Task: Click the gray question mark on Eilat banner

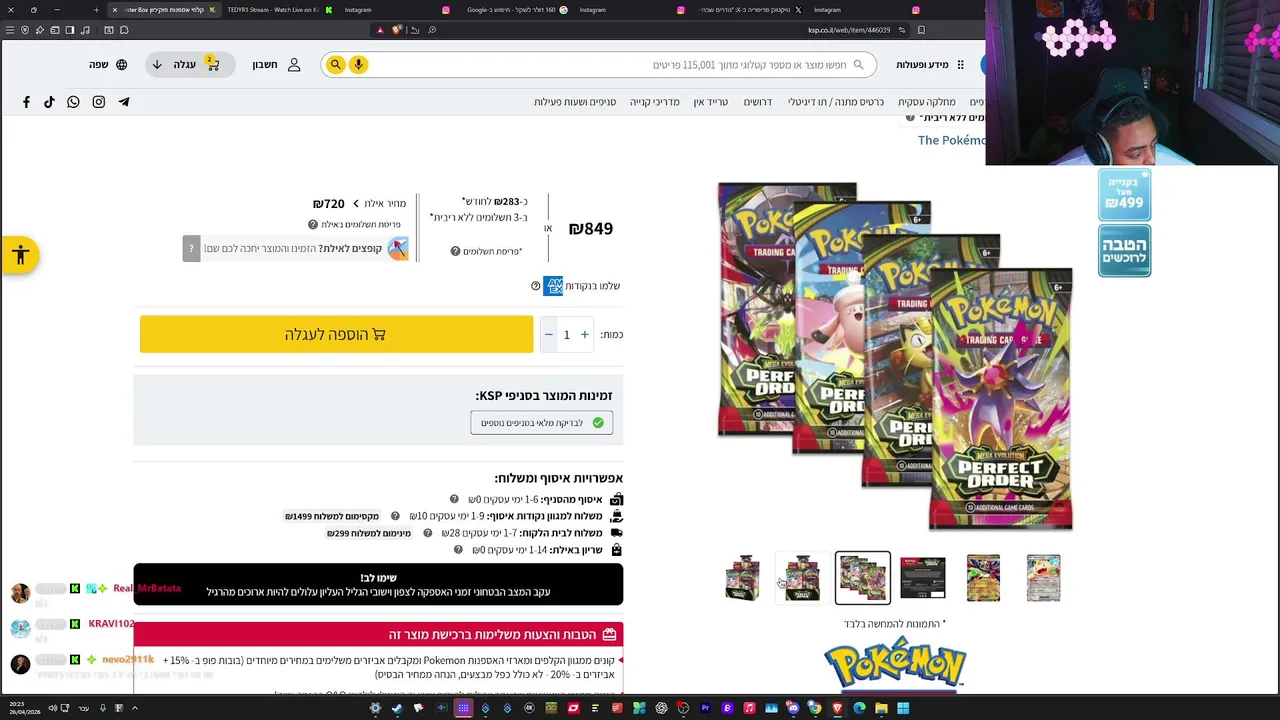Action: coord(191,248)
